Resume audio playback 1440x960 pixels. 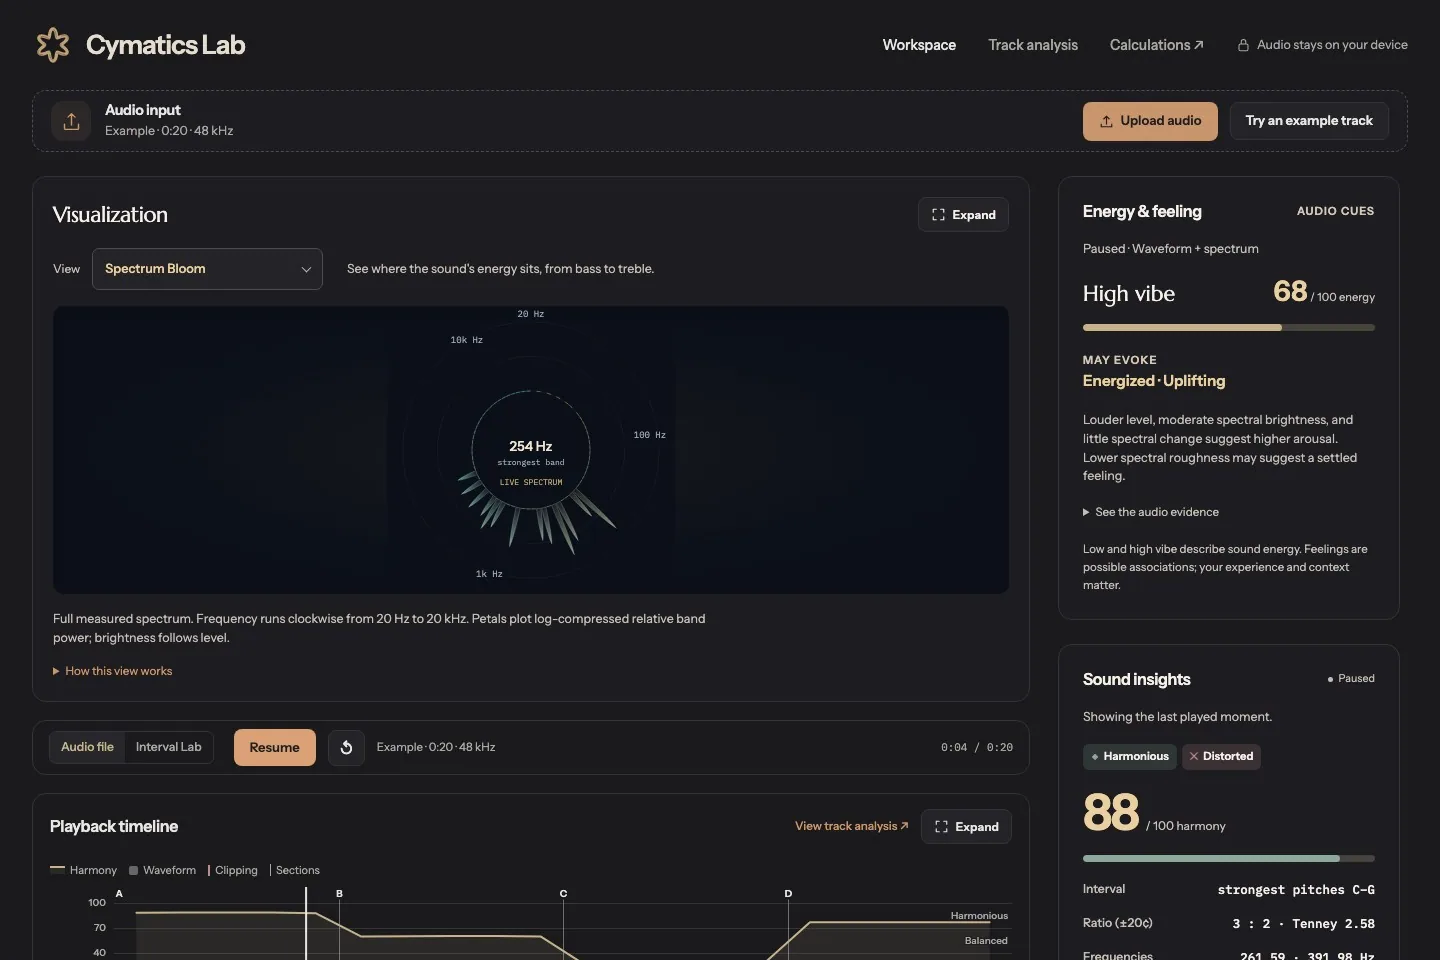(274, 747)
